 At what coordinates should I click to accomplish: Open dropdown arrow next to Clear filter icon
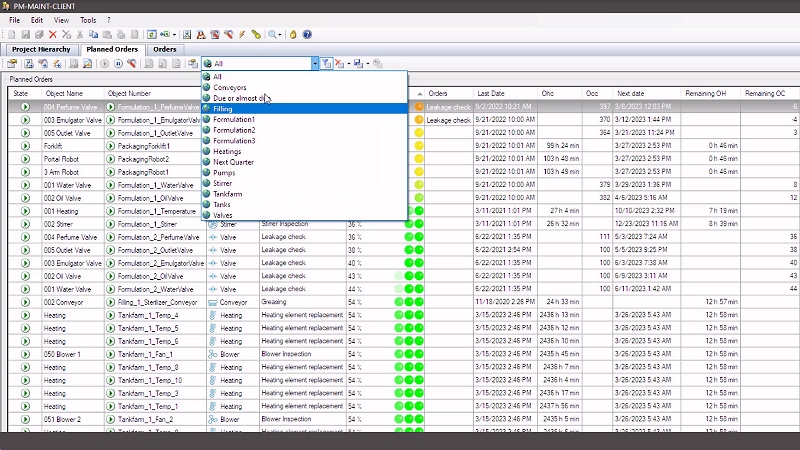348,64
